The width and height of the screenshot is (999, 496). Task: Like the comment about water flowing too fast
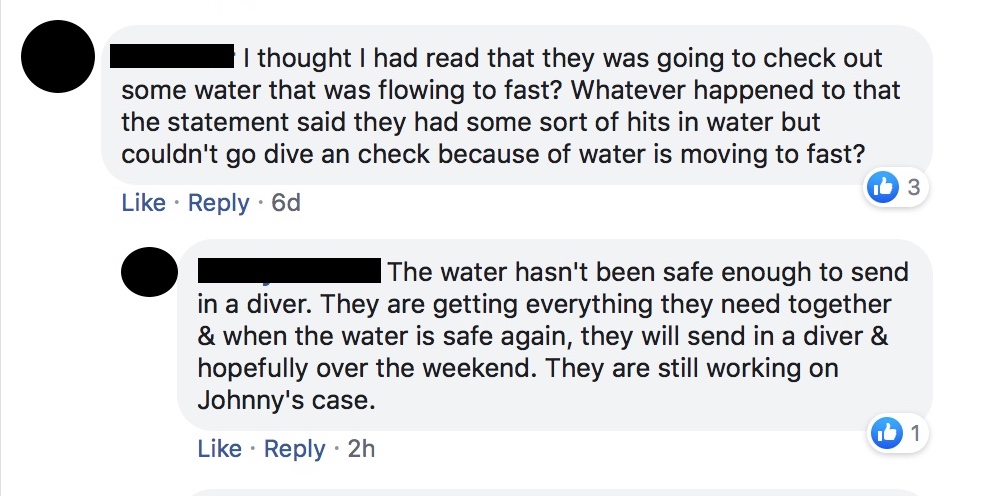143,203
